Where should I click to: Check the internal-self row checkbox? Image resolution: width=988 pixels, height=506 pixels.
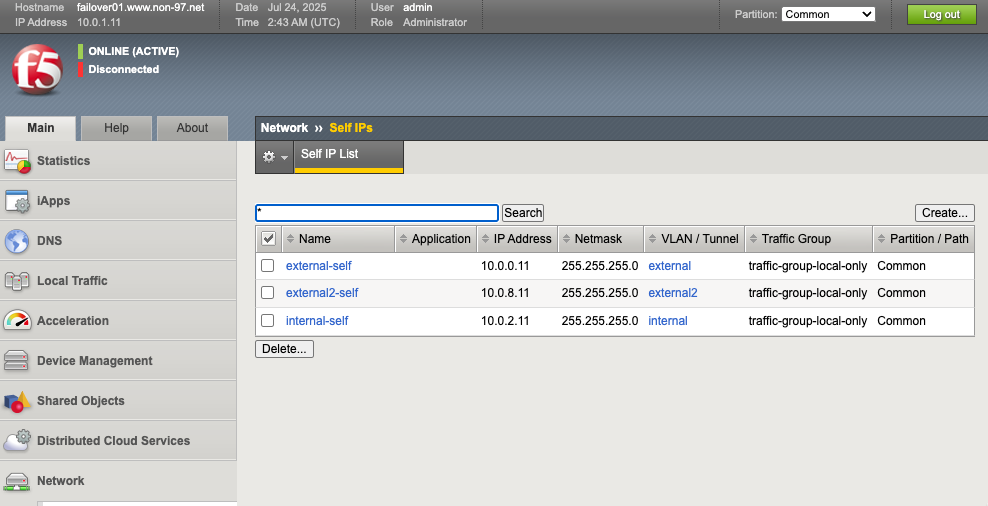(x=268, y=320)
